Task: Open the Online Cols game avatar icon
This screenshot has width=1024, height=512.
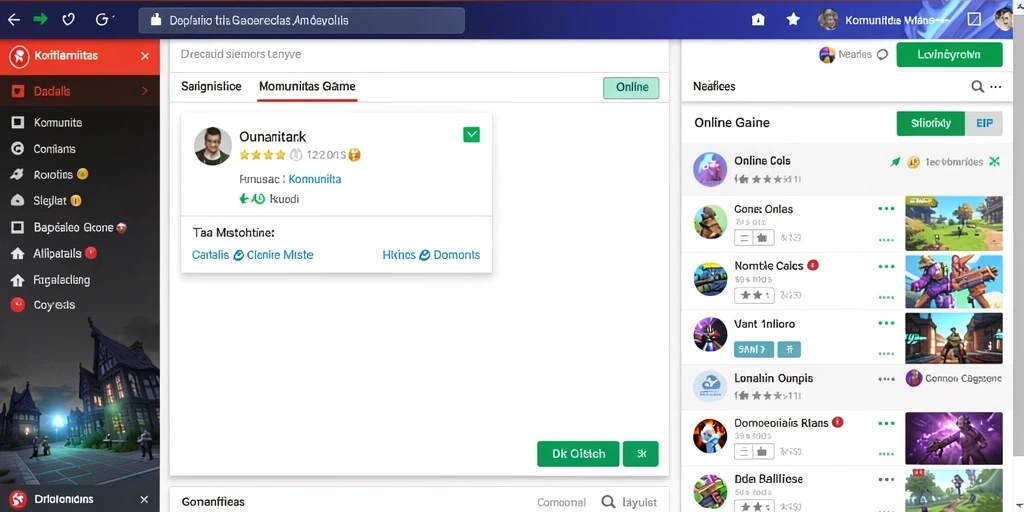Action: tap(710, 170)
